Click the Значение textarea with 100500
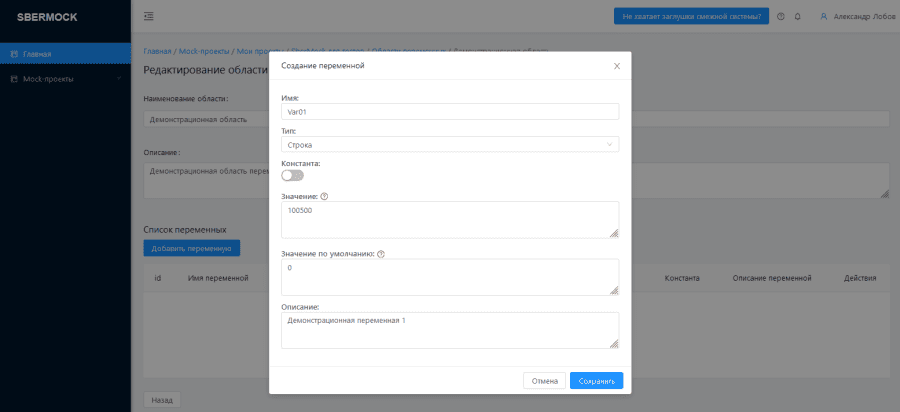 (x=450, y=219)
